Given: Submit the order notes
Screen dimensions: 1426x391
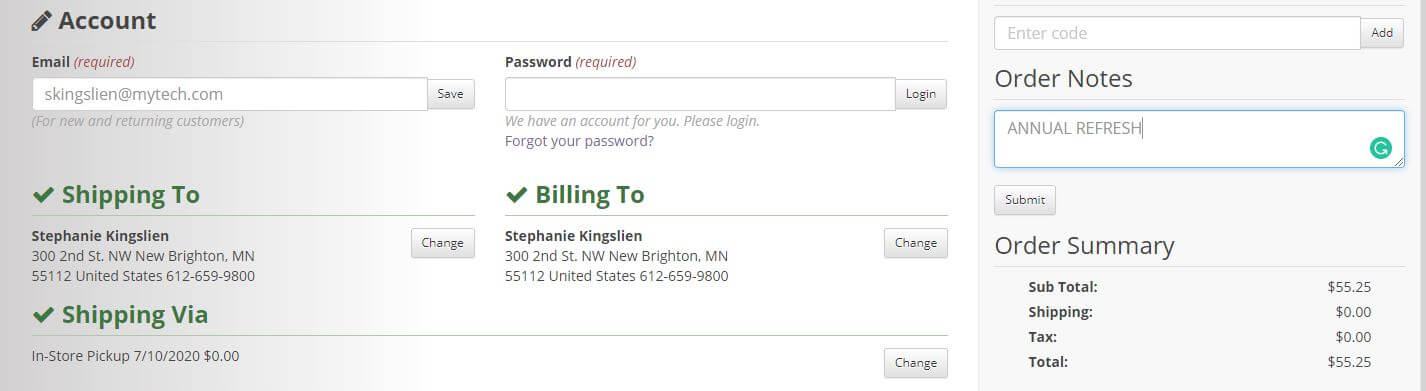Looking at the screenshot, I should tap(1025, 200).
